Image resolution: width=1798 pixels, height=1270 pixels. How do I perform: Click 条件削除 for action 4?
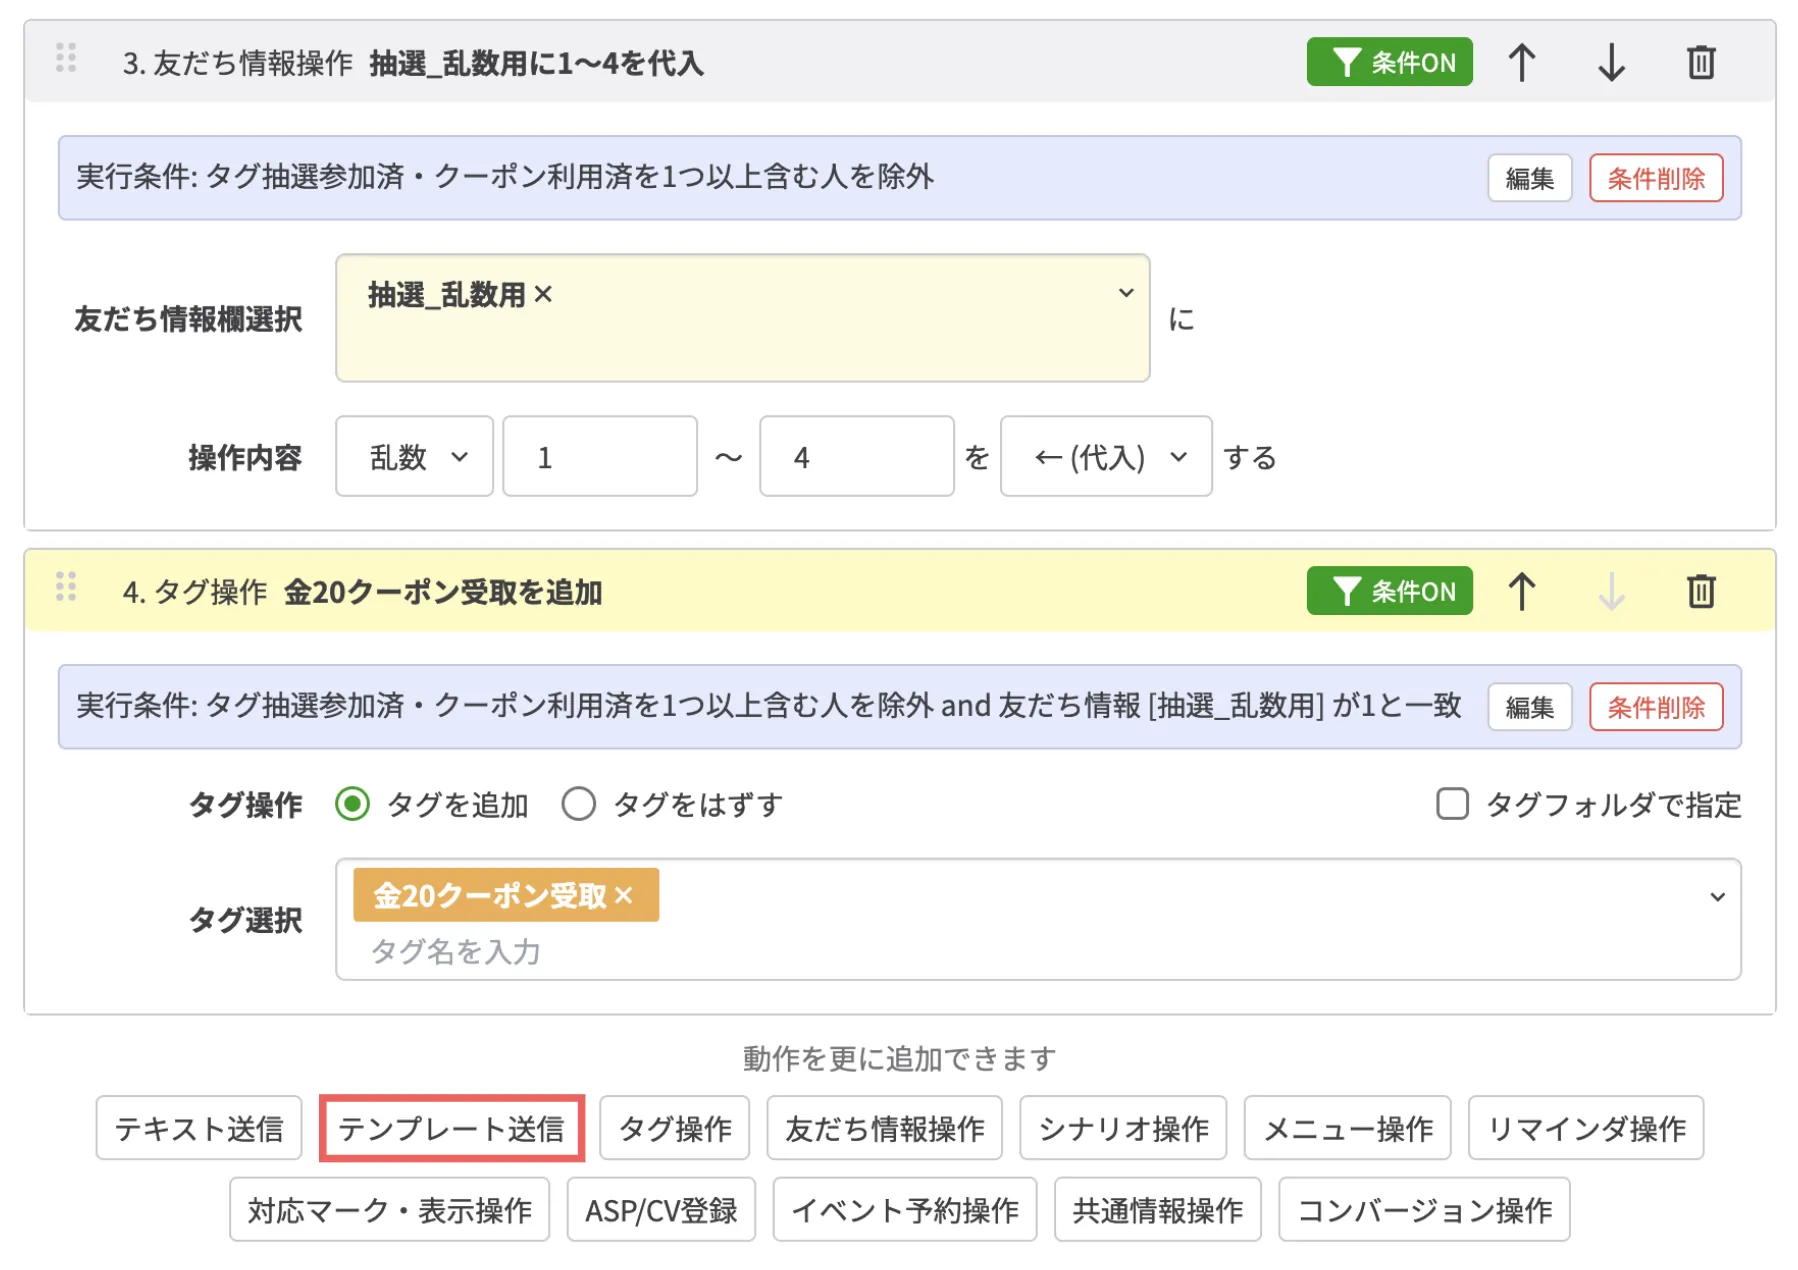(x=1656, y=707)
